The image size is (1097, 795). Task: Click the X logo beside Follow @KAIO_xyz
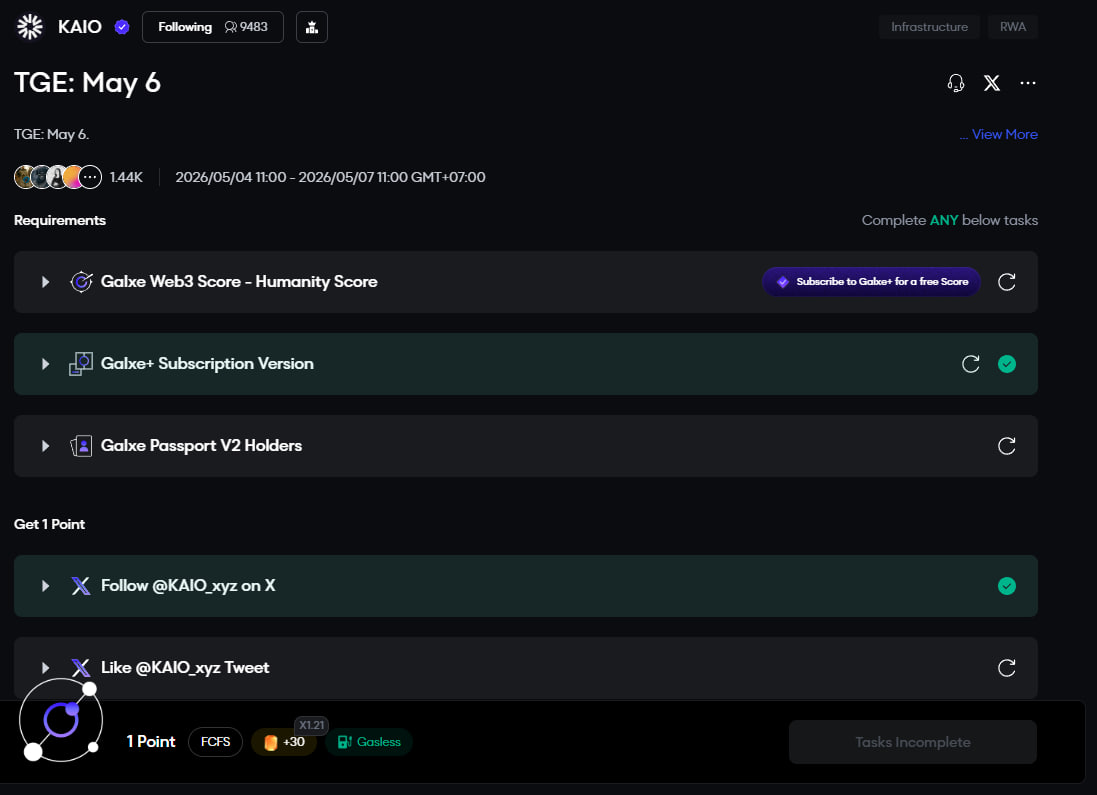(81, 586)
